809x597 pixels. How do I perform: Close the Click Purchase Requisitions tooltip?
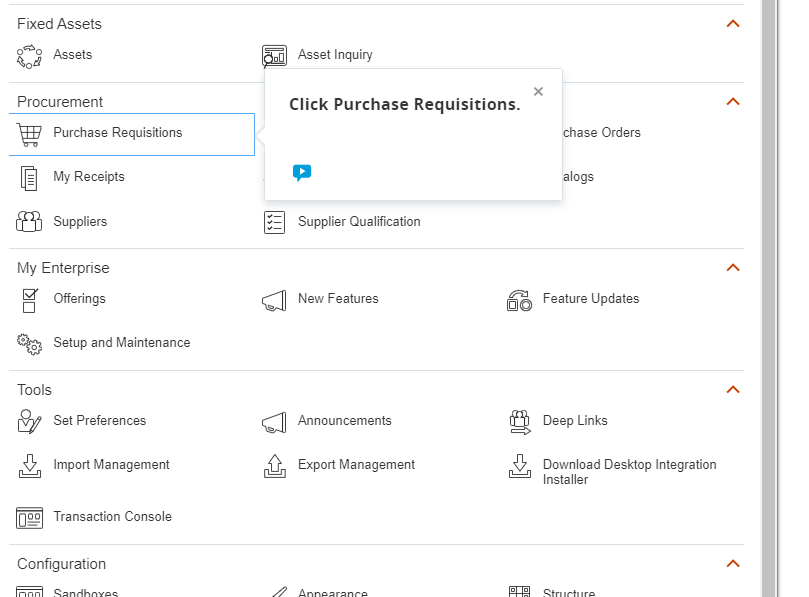tap(538, 92)
